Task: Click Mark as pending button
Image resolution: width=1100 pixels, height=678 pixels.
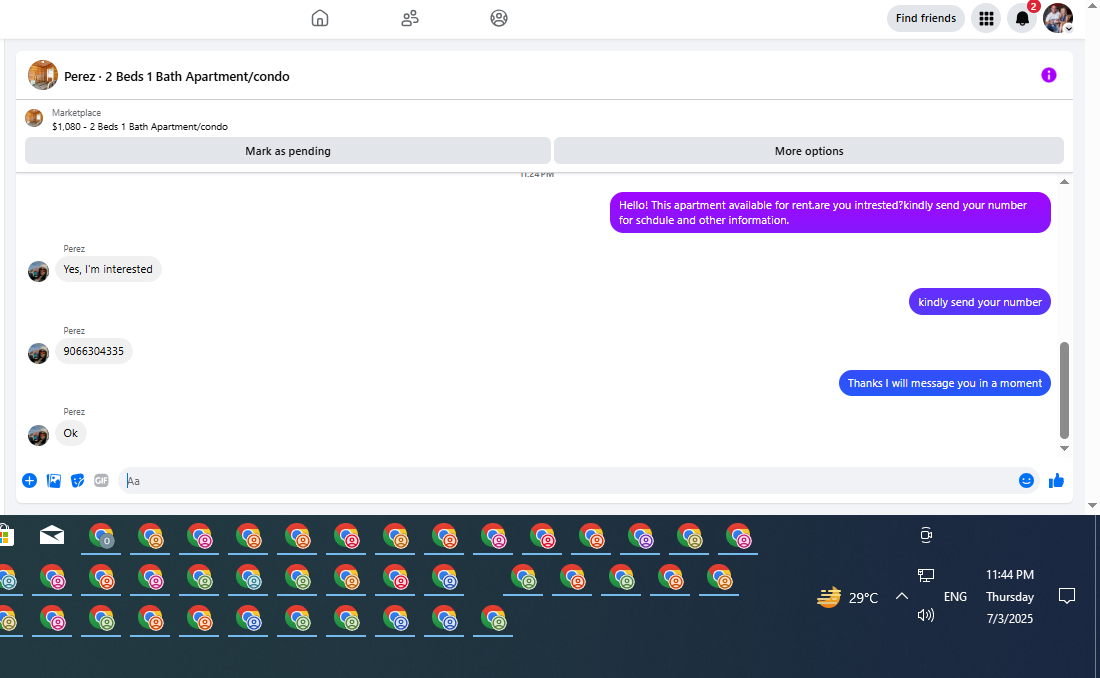Action: [x=288, y=151]
